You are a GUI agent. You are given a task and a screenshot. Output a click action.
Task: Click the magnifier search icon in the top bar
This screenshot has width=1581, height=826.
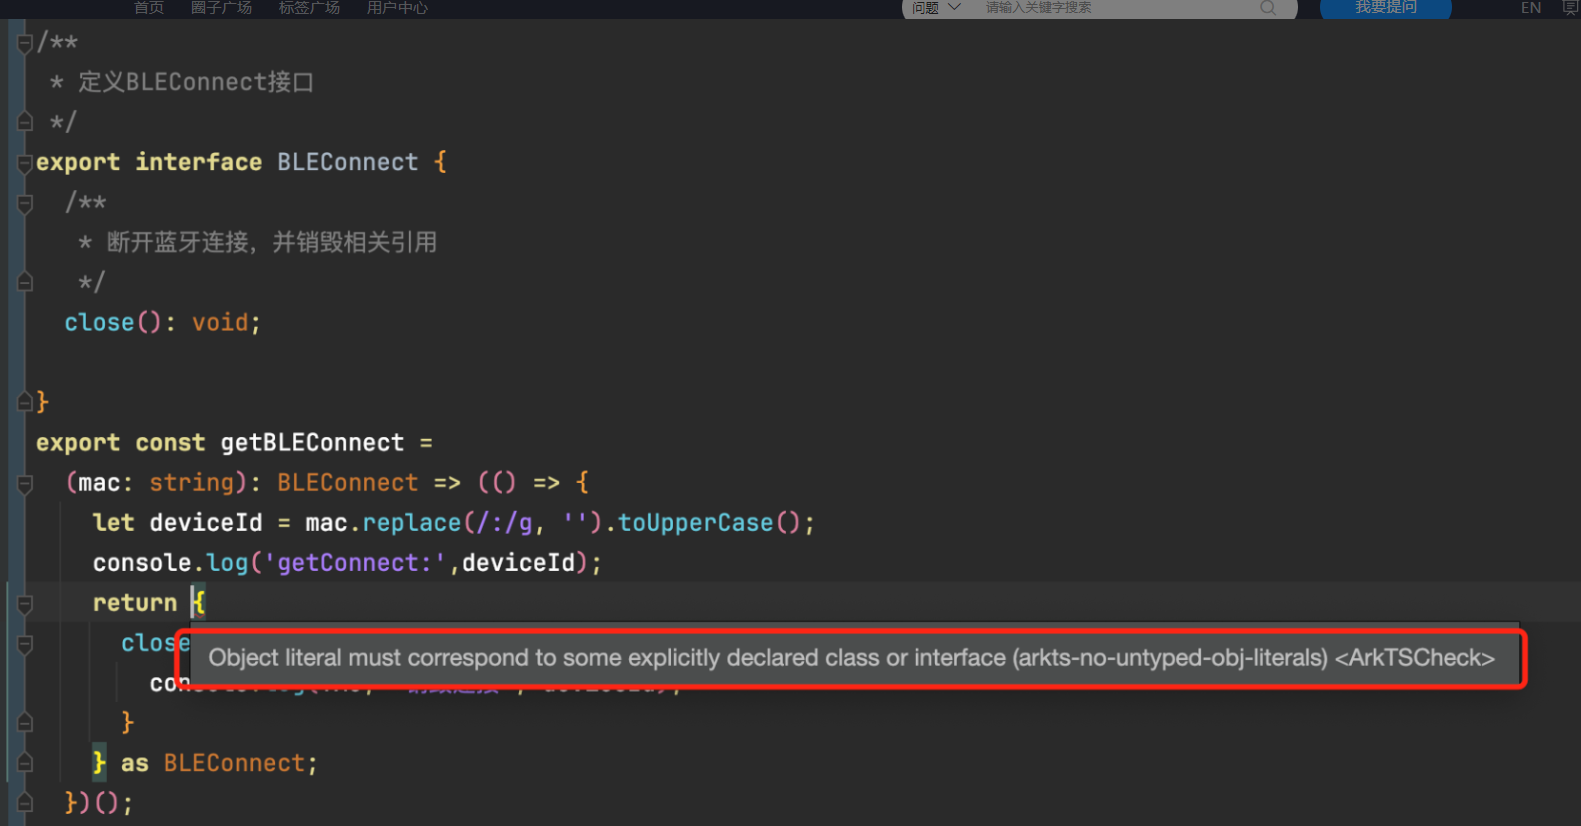pos(1268,7)
